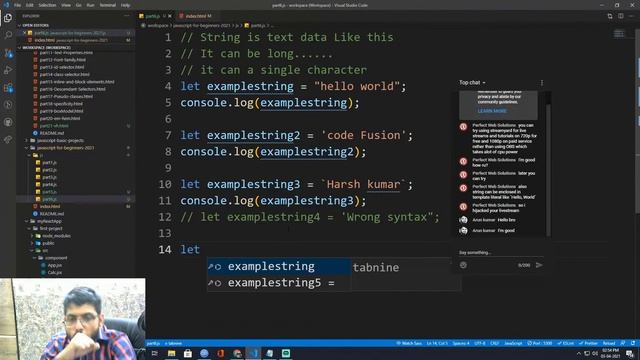Switch to the index.html editor tab
The width and height of the screenshot is (640, 360).
click(x=196, y=16)
